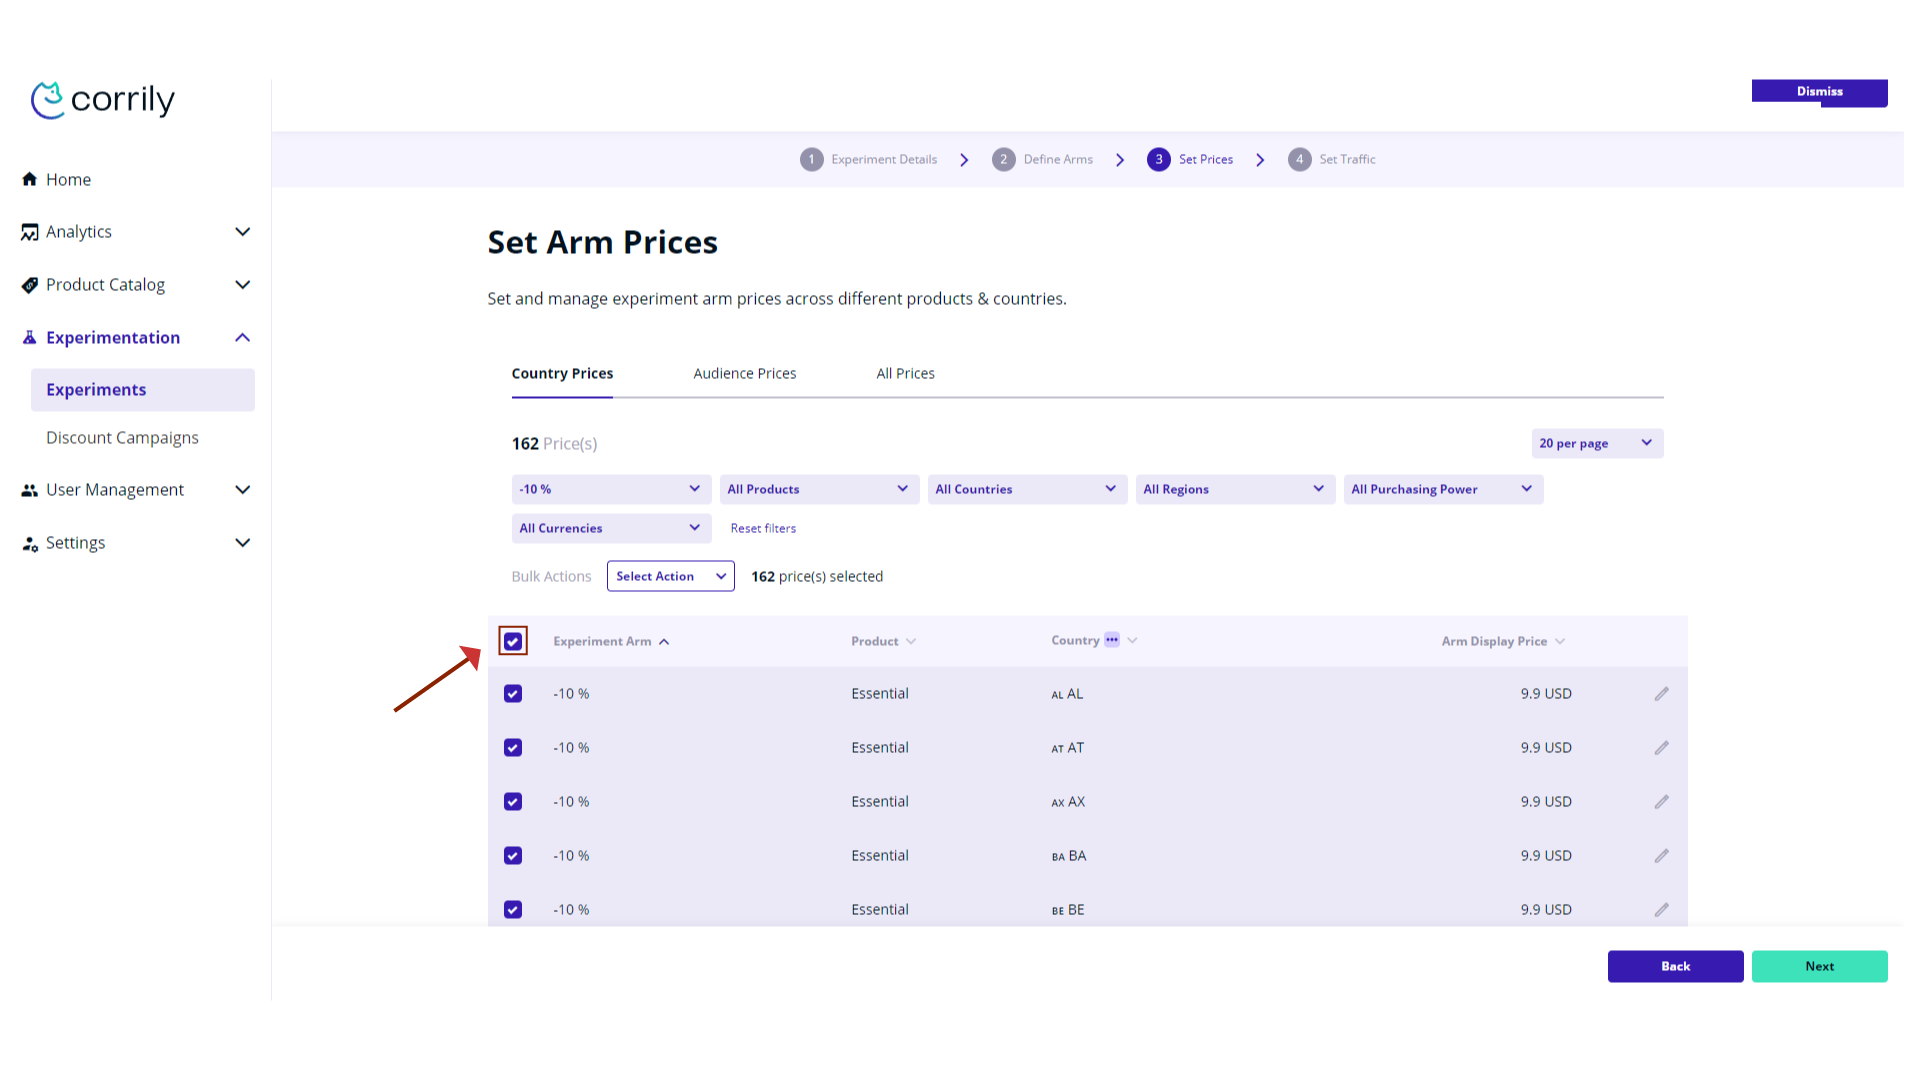Click the green Next button
1920x1080 pixels.
[x=1818, y=966]
